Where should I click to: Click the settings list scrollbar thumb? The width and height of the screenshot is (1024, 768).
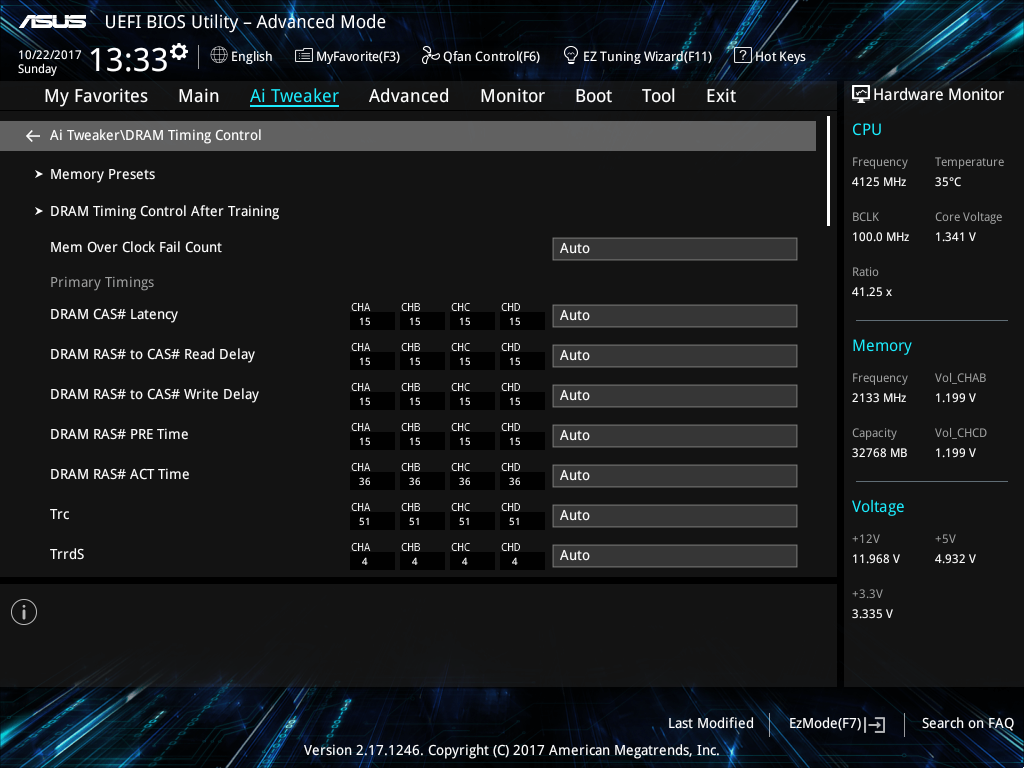pos(828,171)
